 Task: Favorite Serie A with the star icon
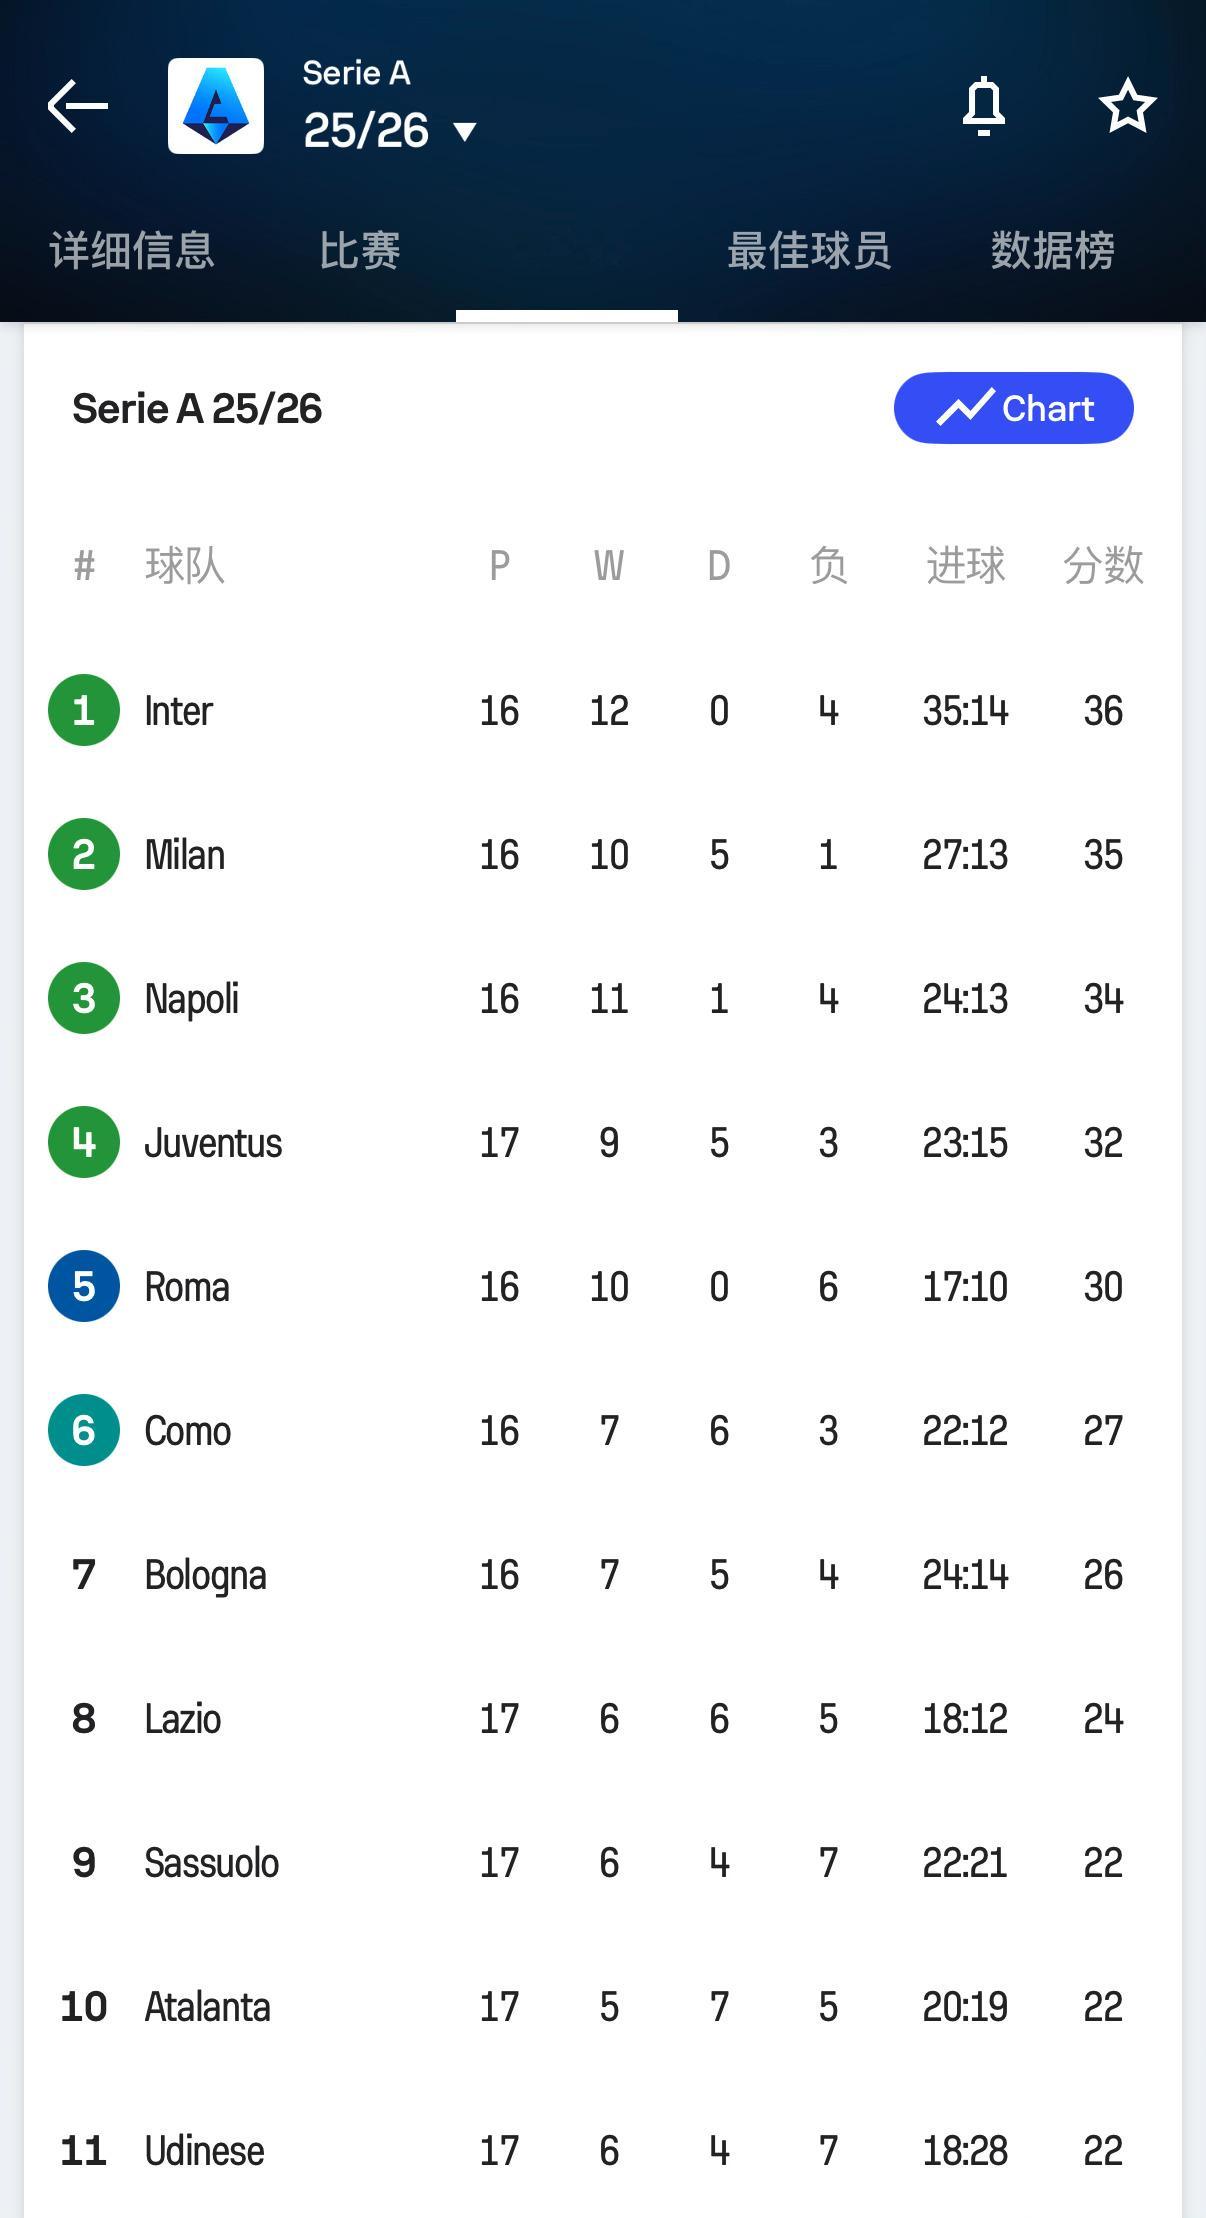point(1127,106)
